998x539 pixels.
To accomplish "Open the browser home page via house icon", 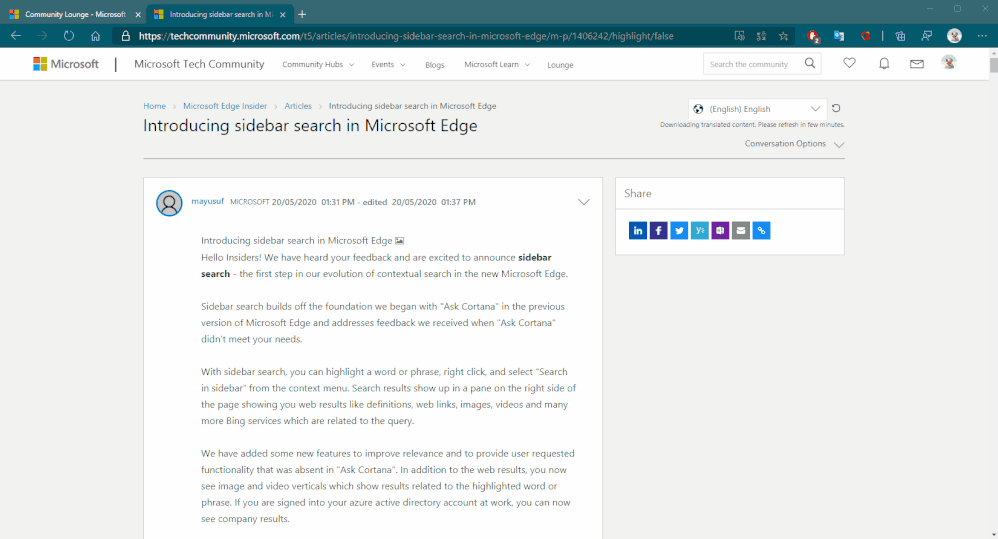I will tap(95, 36).
